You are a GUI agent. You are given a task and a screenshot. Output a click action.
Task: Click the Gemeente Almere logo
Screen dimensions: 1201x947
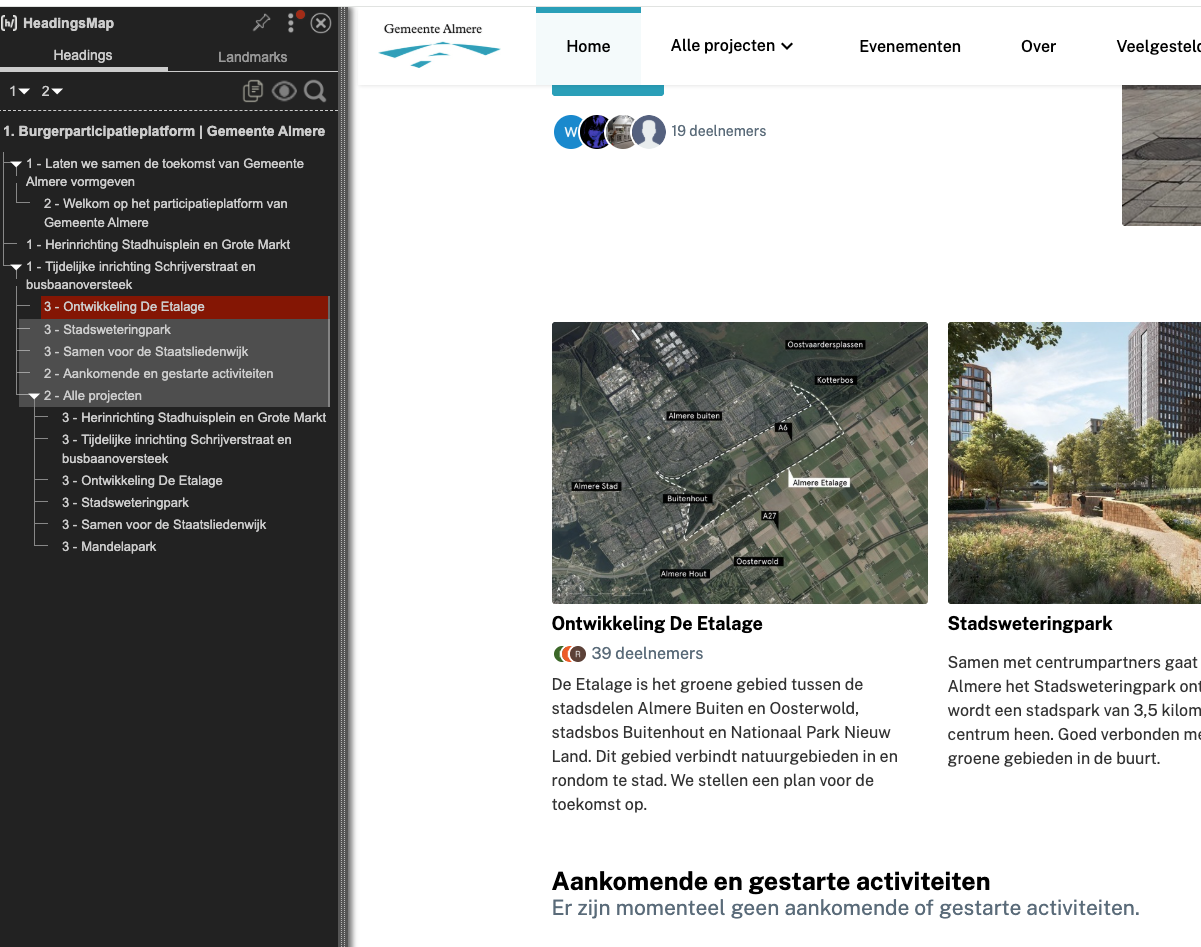440,45
